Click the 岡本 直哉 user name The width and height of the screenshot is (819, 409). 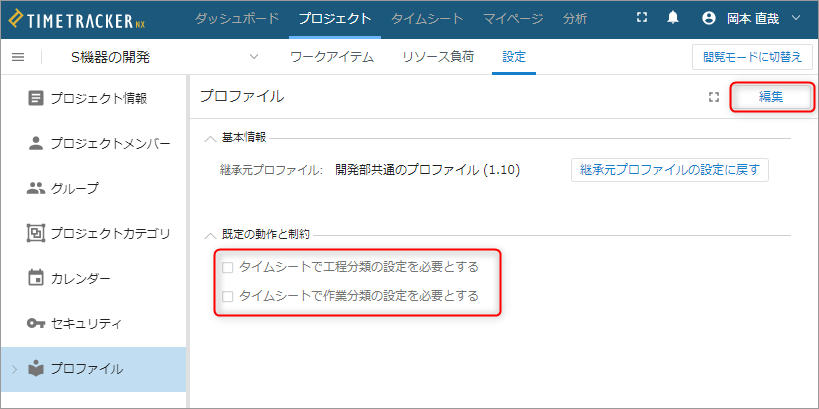pyautogui.click(x=753, y=19)
